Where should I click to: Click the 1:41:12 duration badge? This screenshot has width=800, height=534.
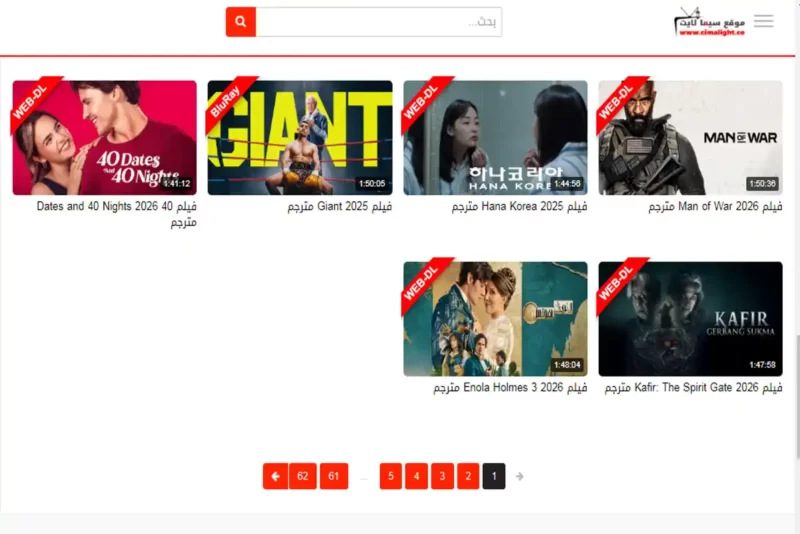tap(177, 184)
